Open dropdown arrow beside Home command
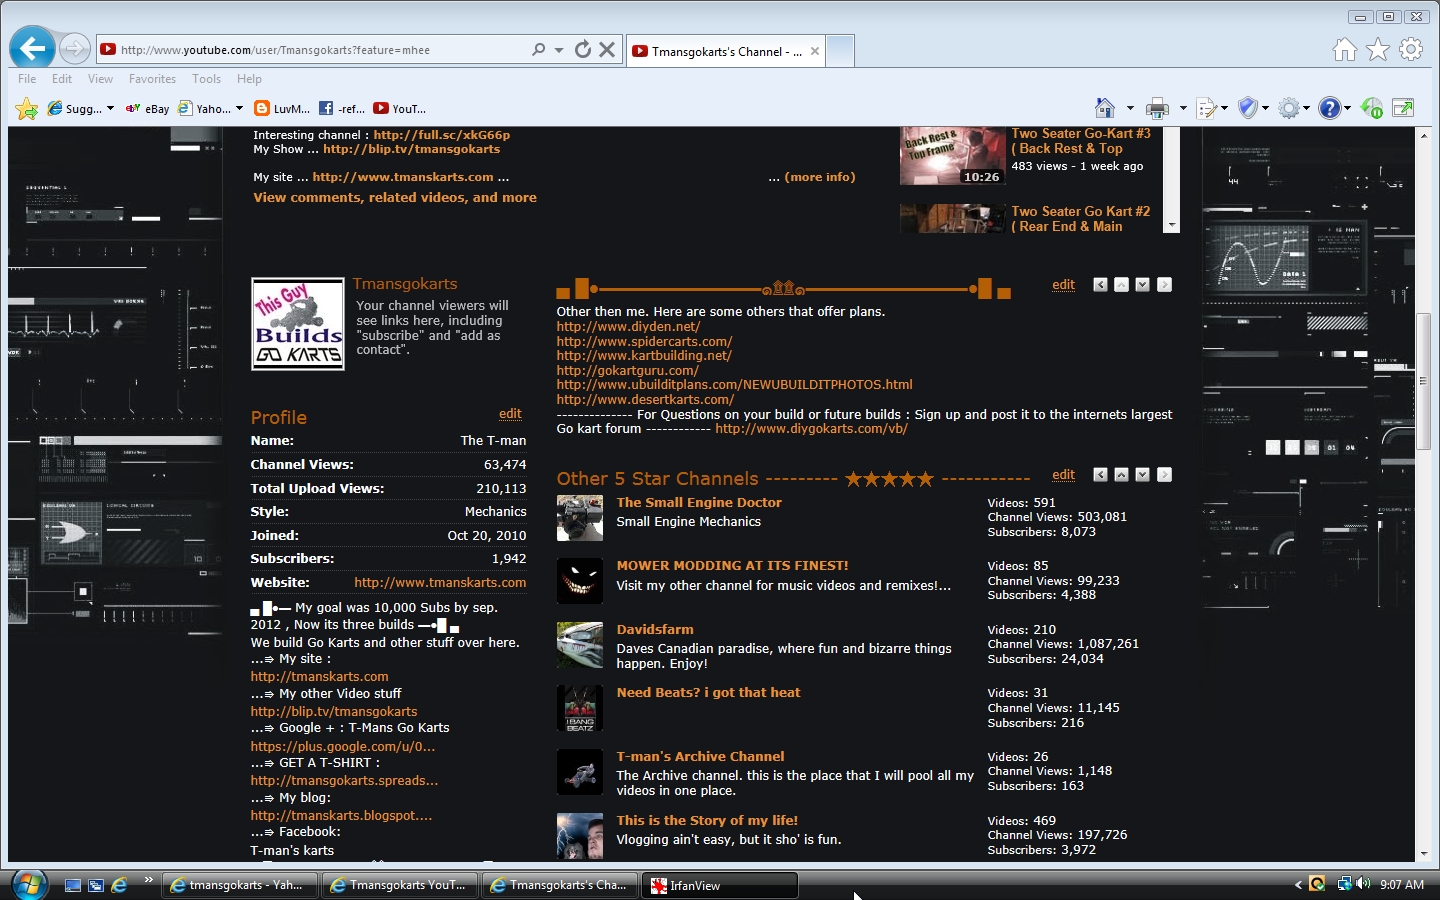 (1130, 108)
